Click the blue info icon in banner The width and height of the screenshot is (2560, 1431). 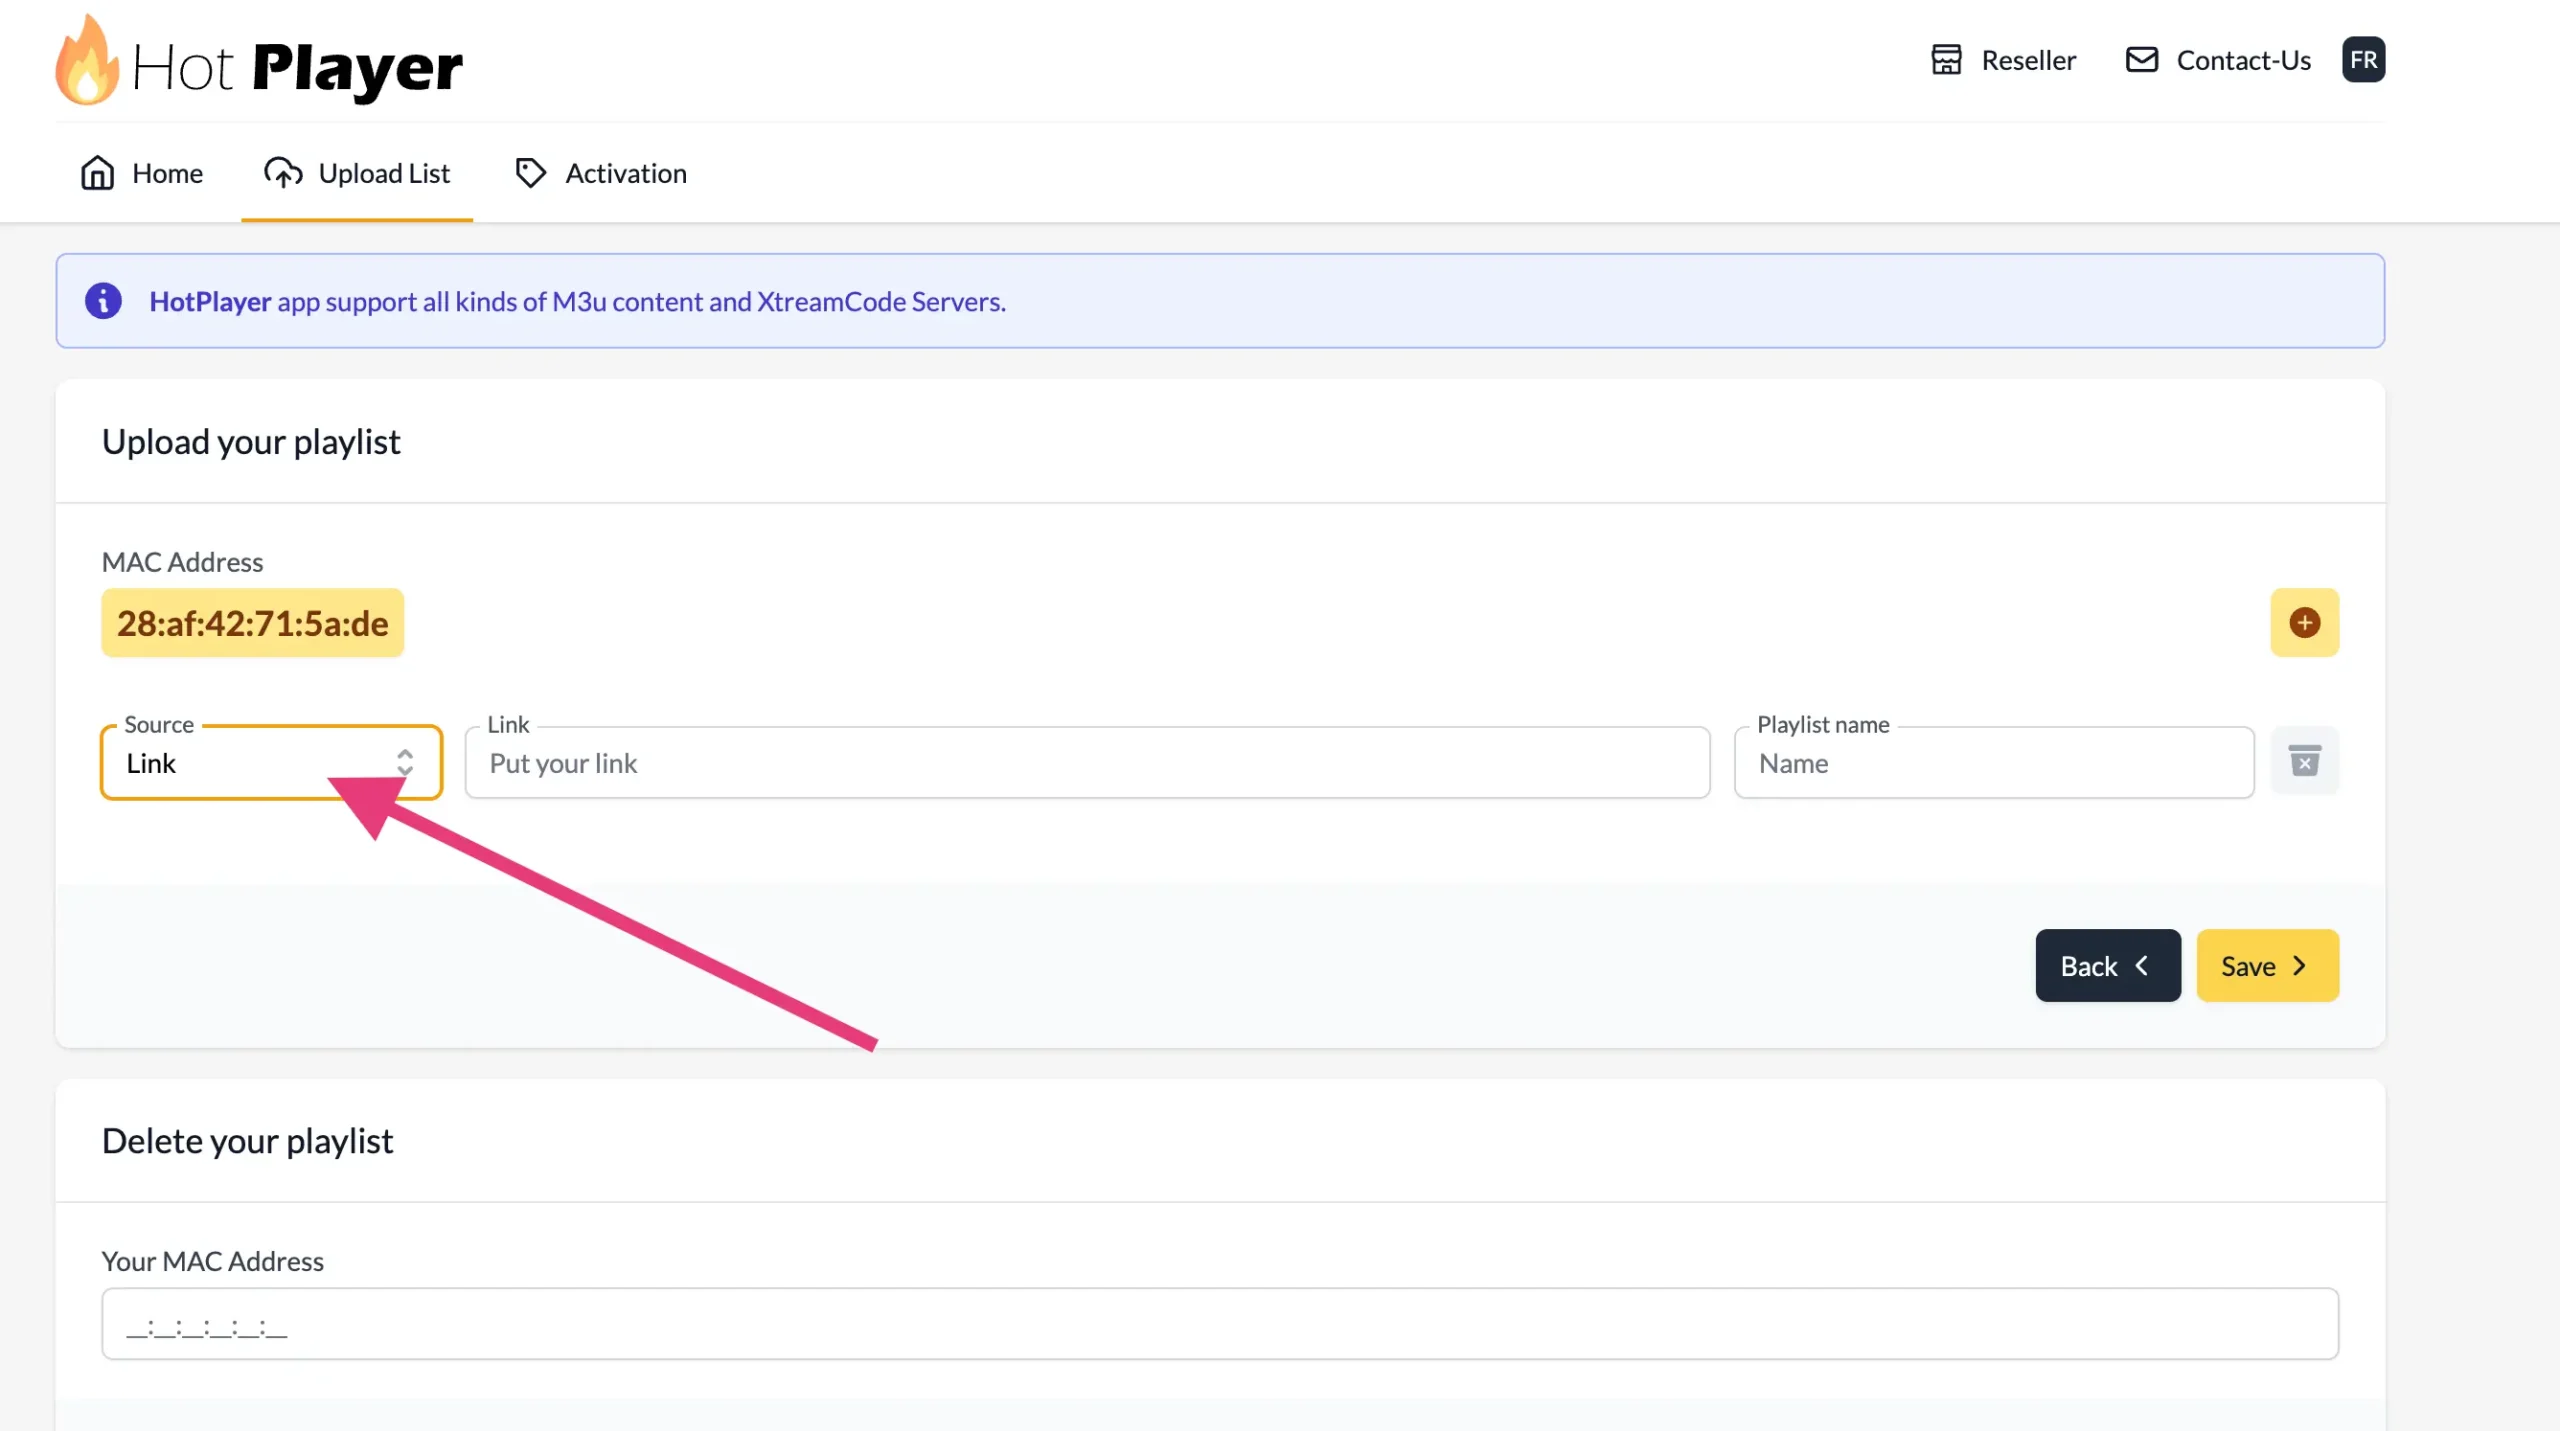point(103,301)
